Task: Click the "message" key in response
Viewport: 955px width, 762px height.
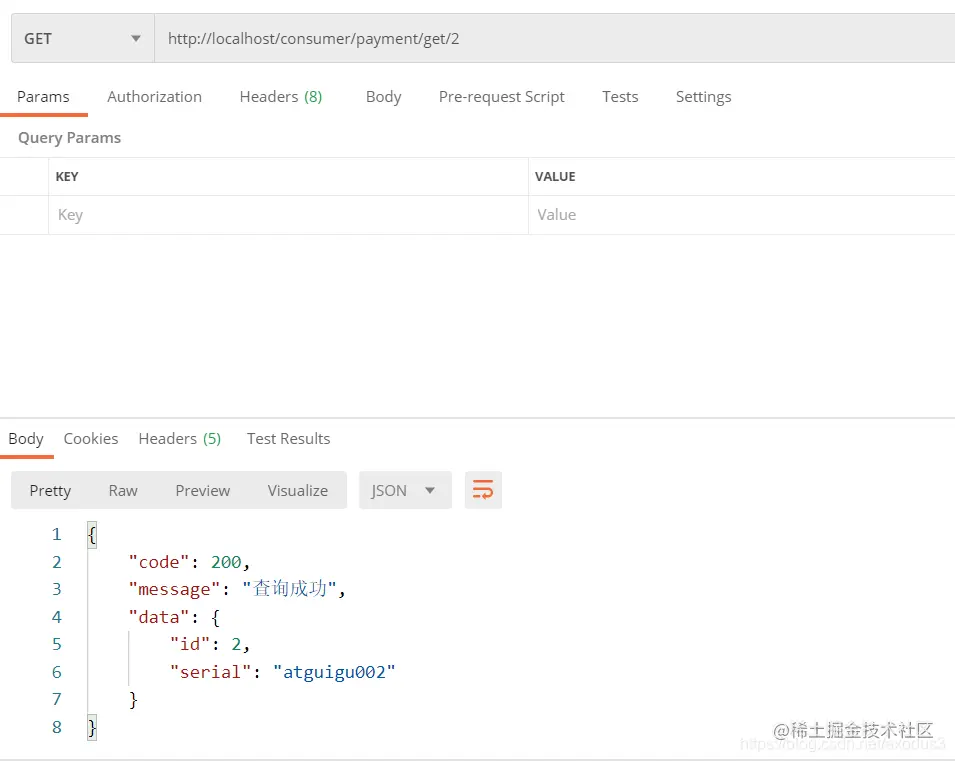Action: (174, 589)
